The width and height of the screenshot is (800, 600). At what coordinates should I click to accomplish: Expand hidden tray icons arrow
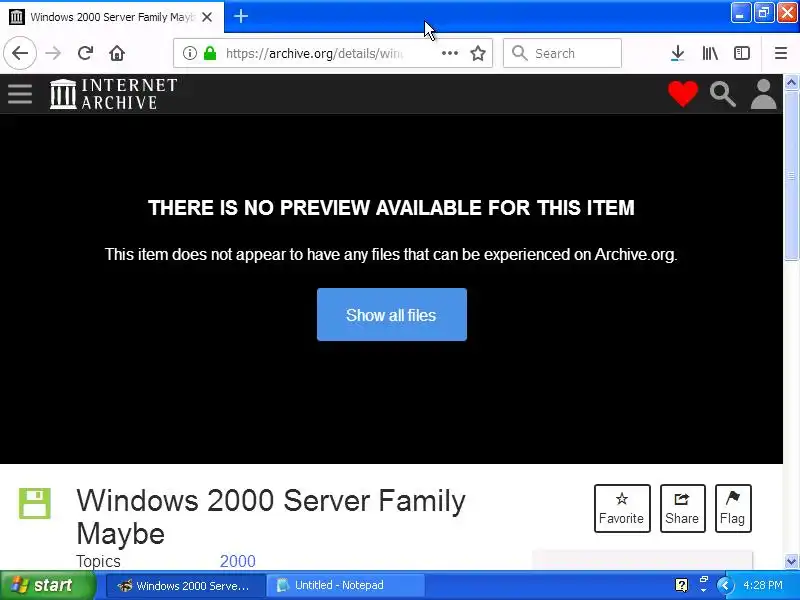coord(725,585)
